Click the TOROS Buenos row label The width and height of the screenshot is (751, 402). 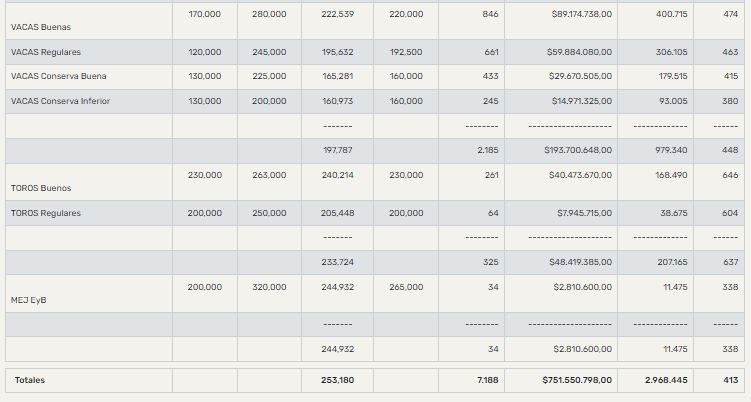click(41, 188)
